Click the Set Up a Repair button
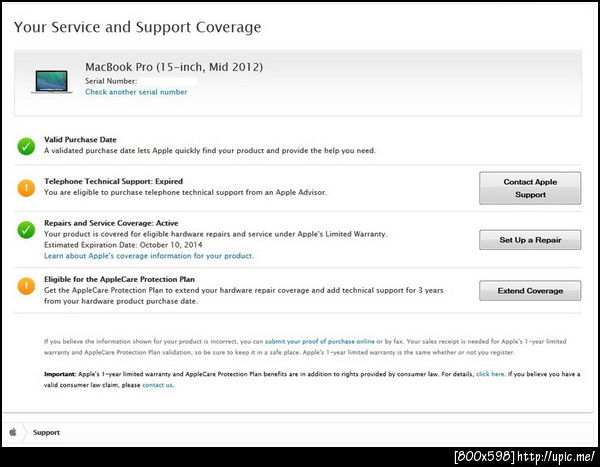The image size is (600, 467). click(x=530, y=240)
